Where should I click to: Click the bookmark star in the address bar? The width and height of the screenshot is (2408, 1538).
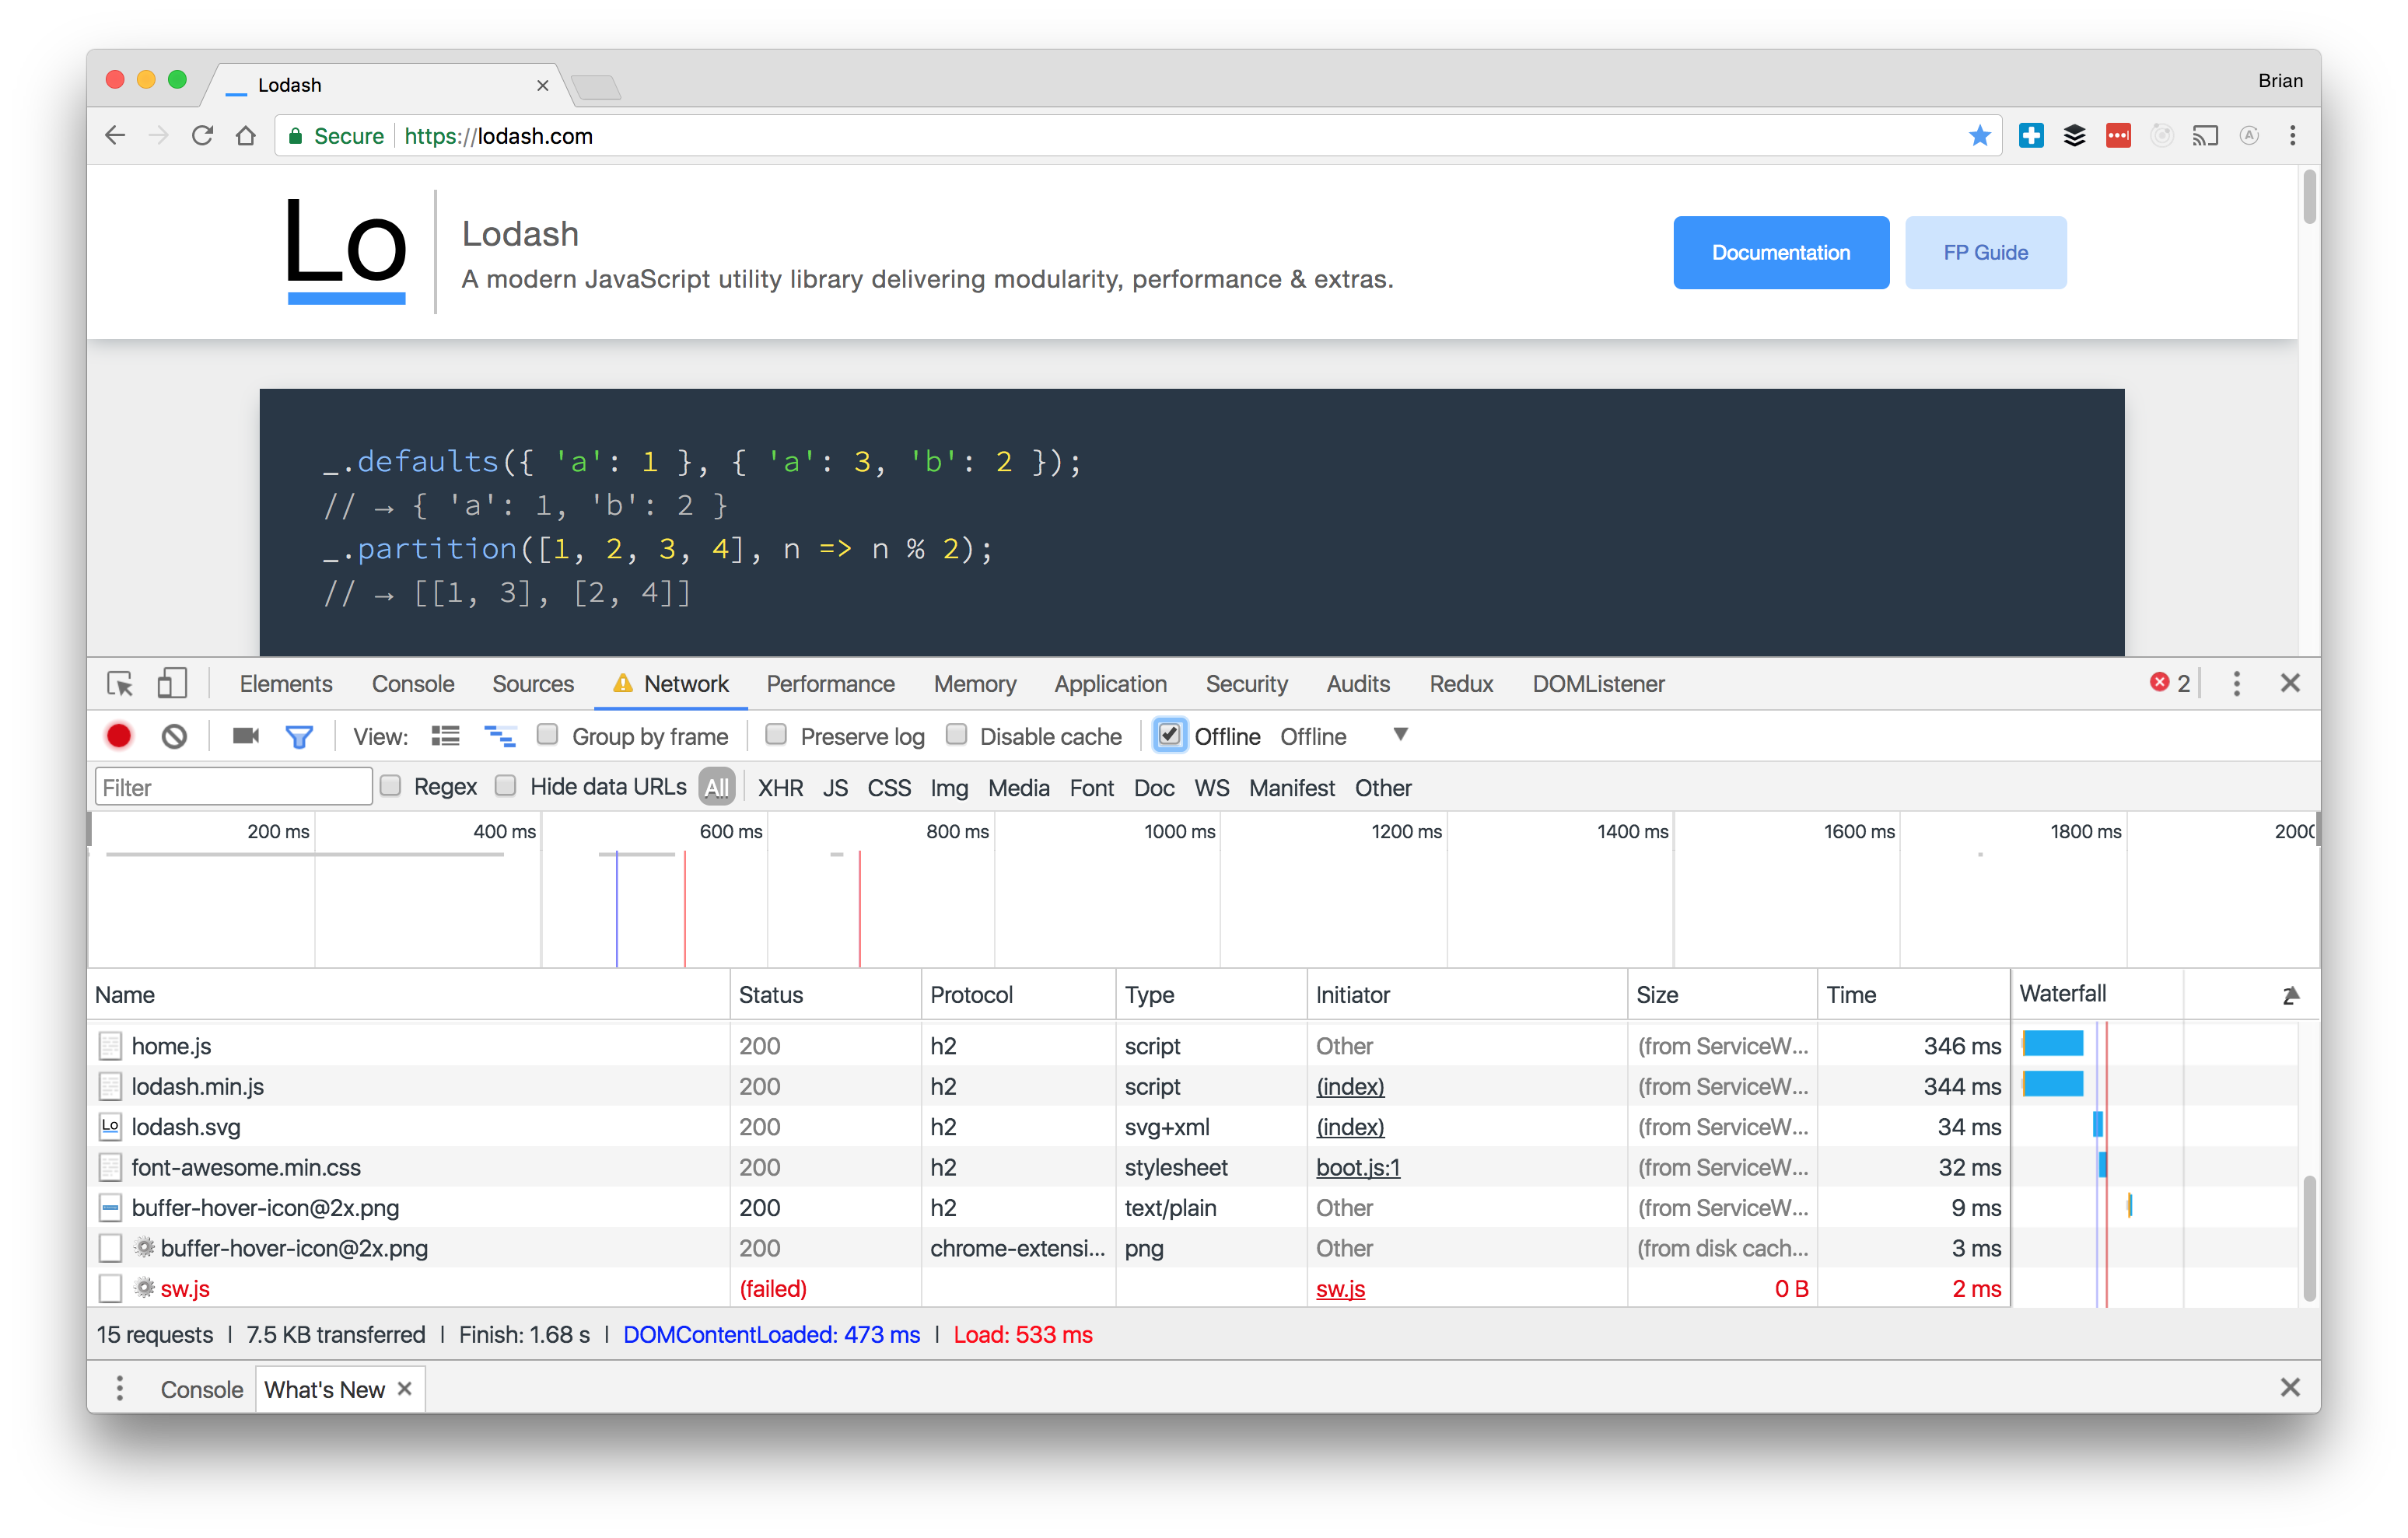(1979, 136)
